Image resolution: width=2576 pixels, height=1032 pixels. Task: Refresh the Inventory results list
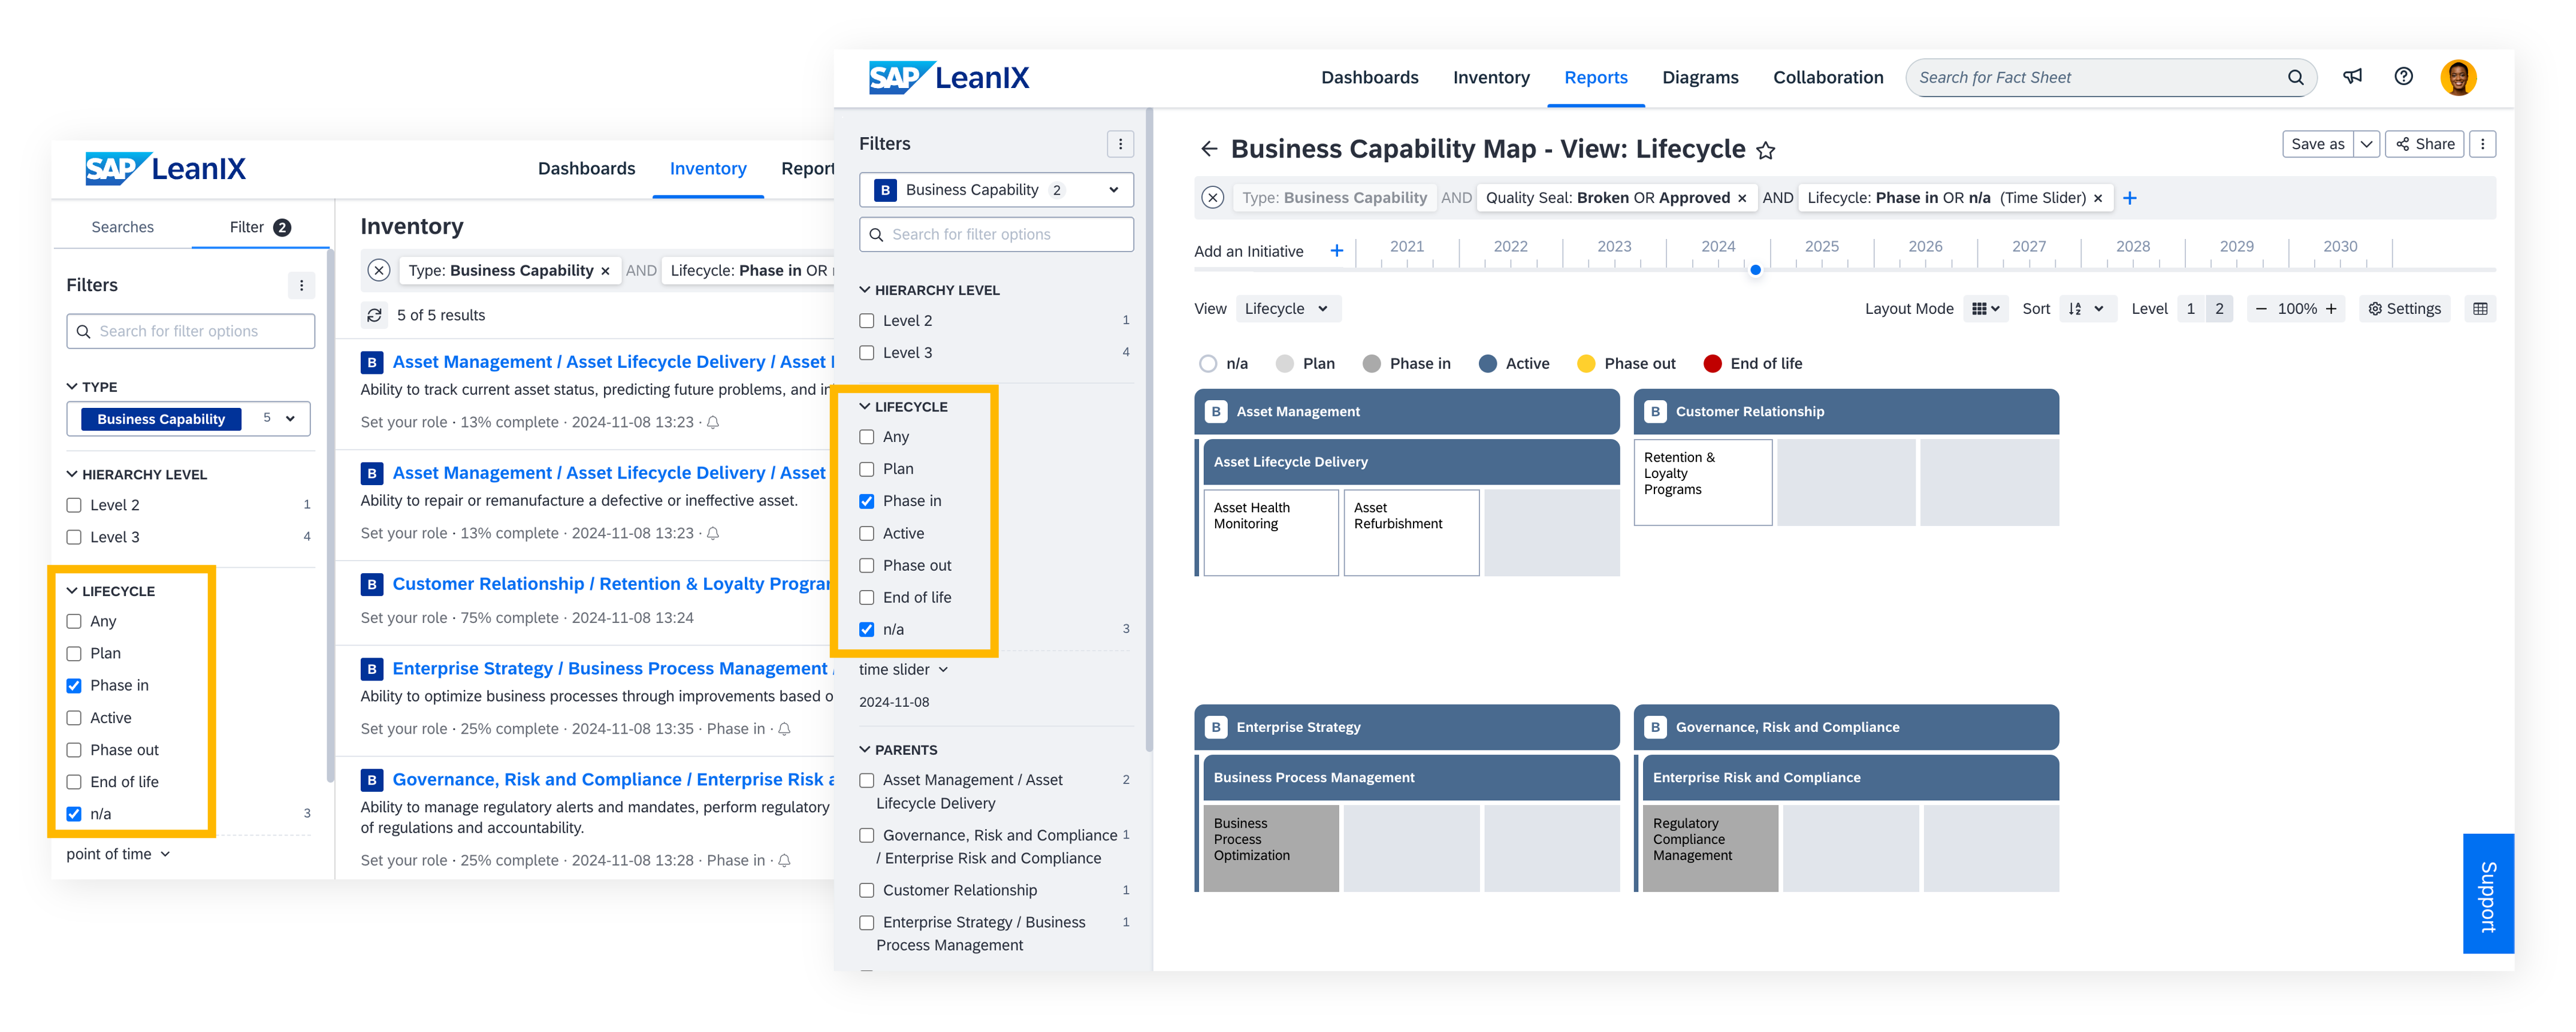(x=374, y=315)
